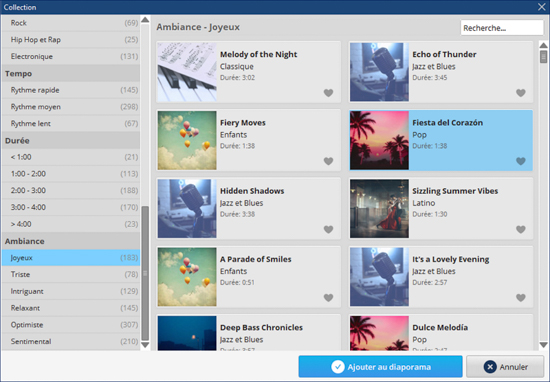This screenshot has width=550, height=382.
Task: Add selected track via Ajouter au diaporama
Action: pos(381,367)
